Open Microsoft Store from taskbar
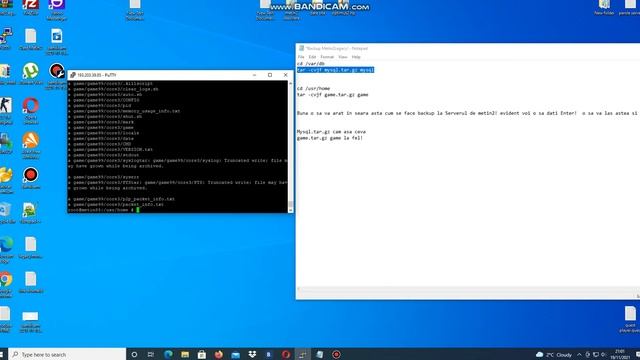 pos(202,354)
